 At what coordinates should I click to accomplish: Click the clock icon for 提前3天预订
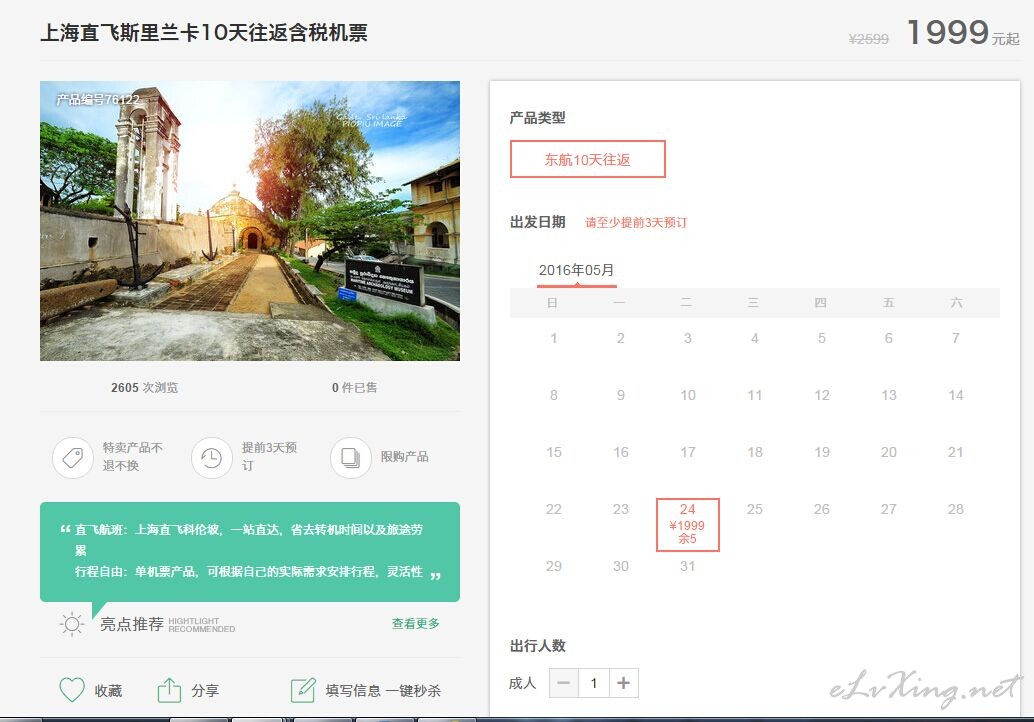(212, 458)
